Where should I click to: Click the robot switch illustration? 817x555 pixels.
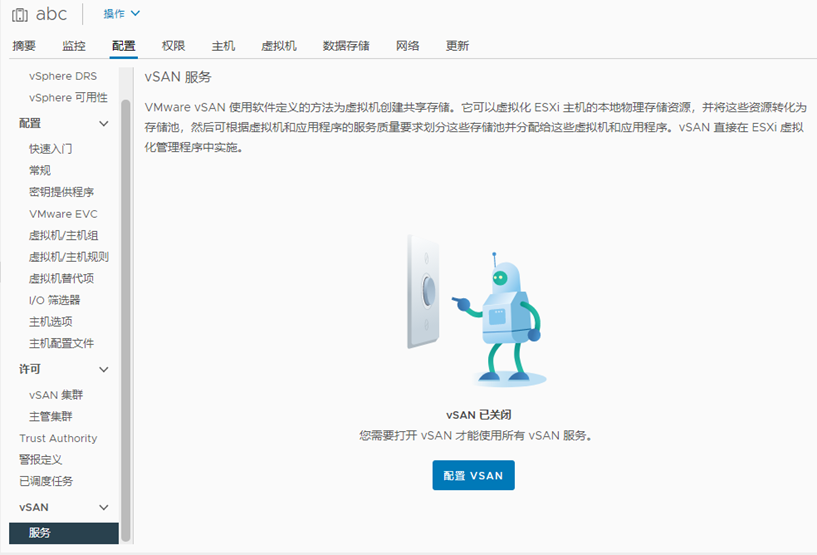click(477, 311)
